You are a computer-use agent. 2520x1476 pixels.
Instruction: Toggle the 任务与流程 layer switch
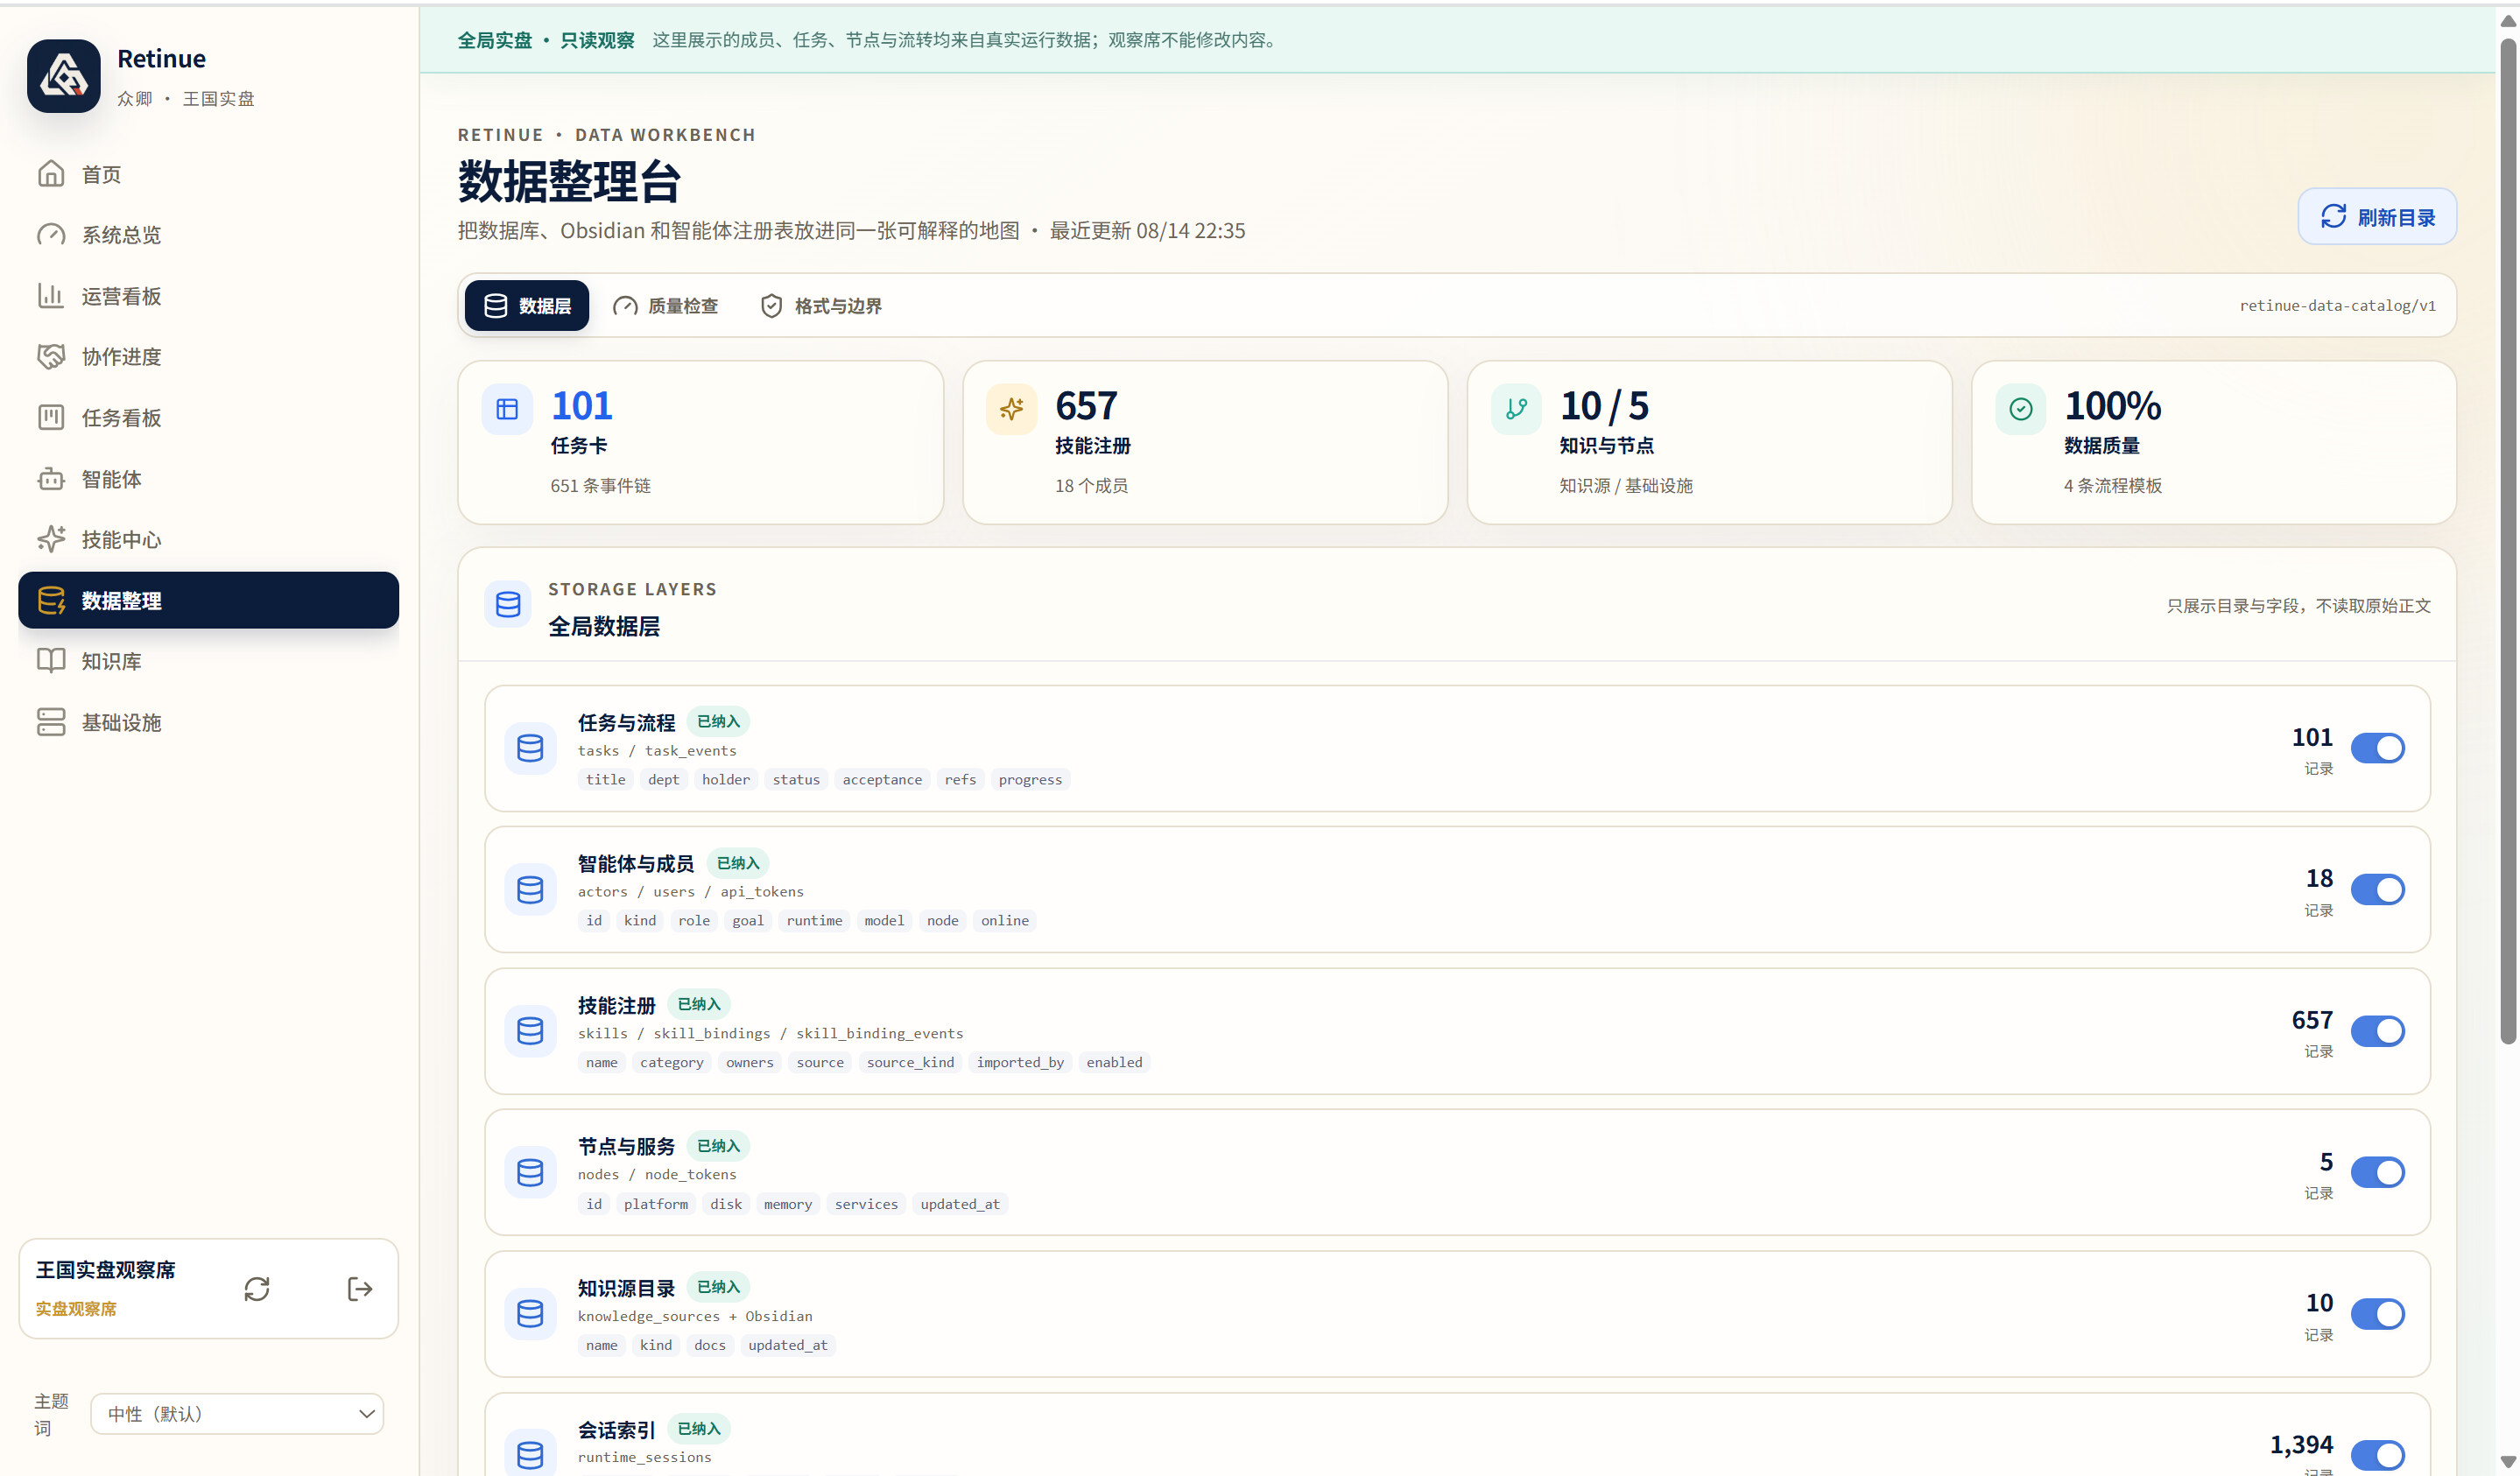[2377, 748]
